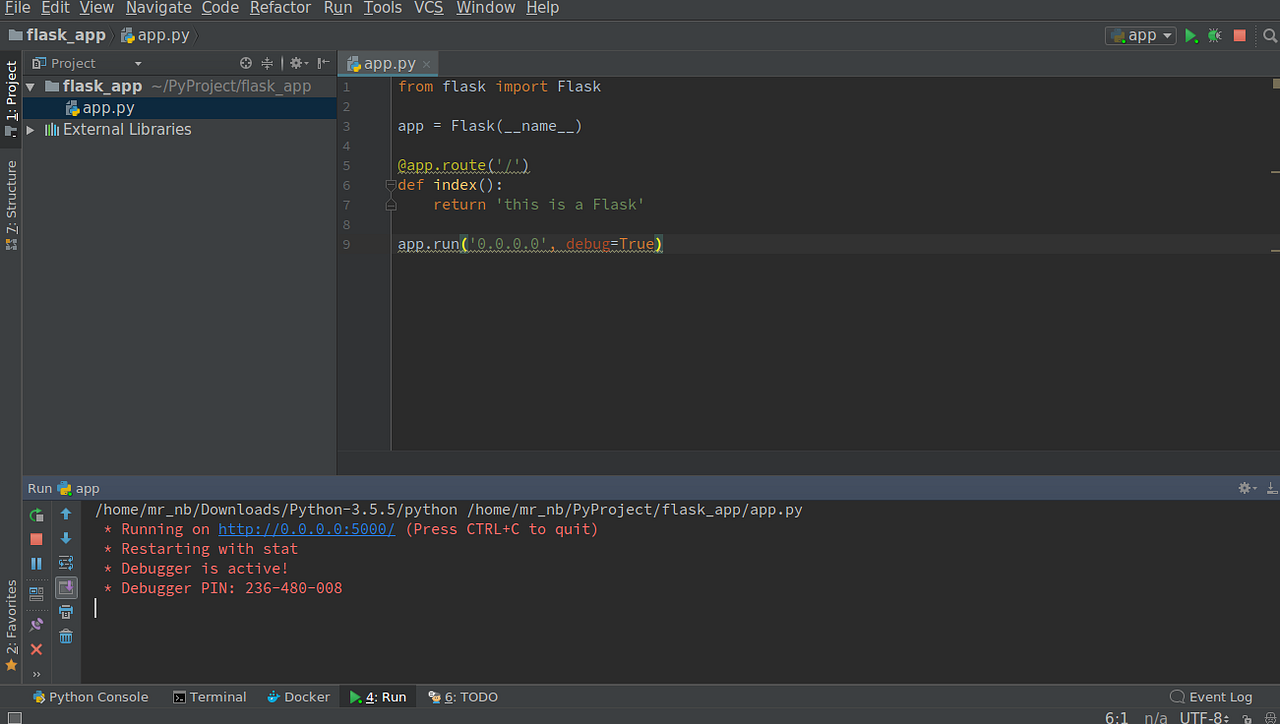Expand the External Libraries node

(x=30, y=129)
